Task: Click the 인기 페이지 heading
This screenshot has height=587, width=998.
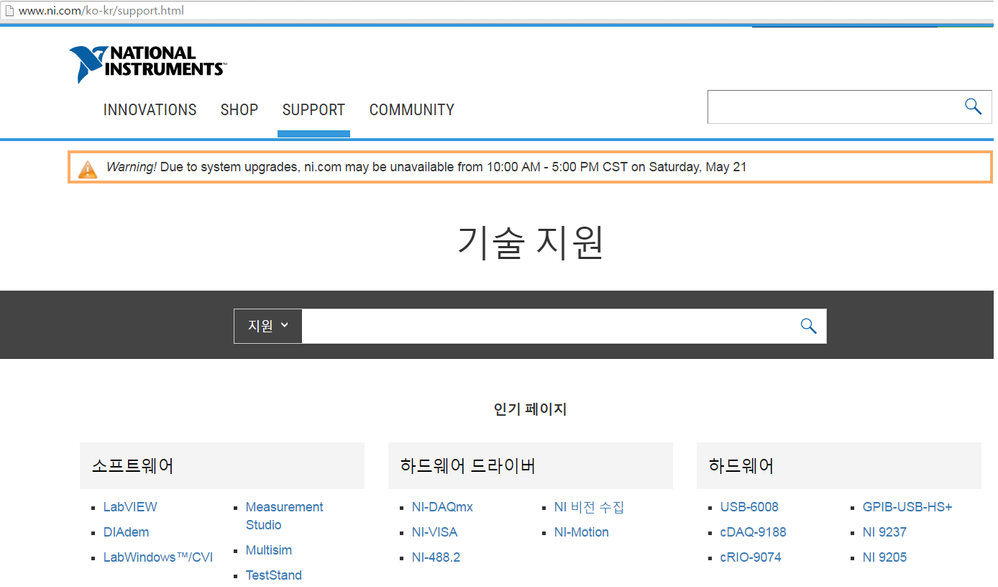Action: click(530, 409)
